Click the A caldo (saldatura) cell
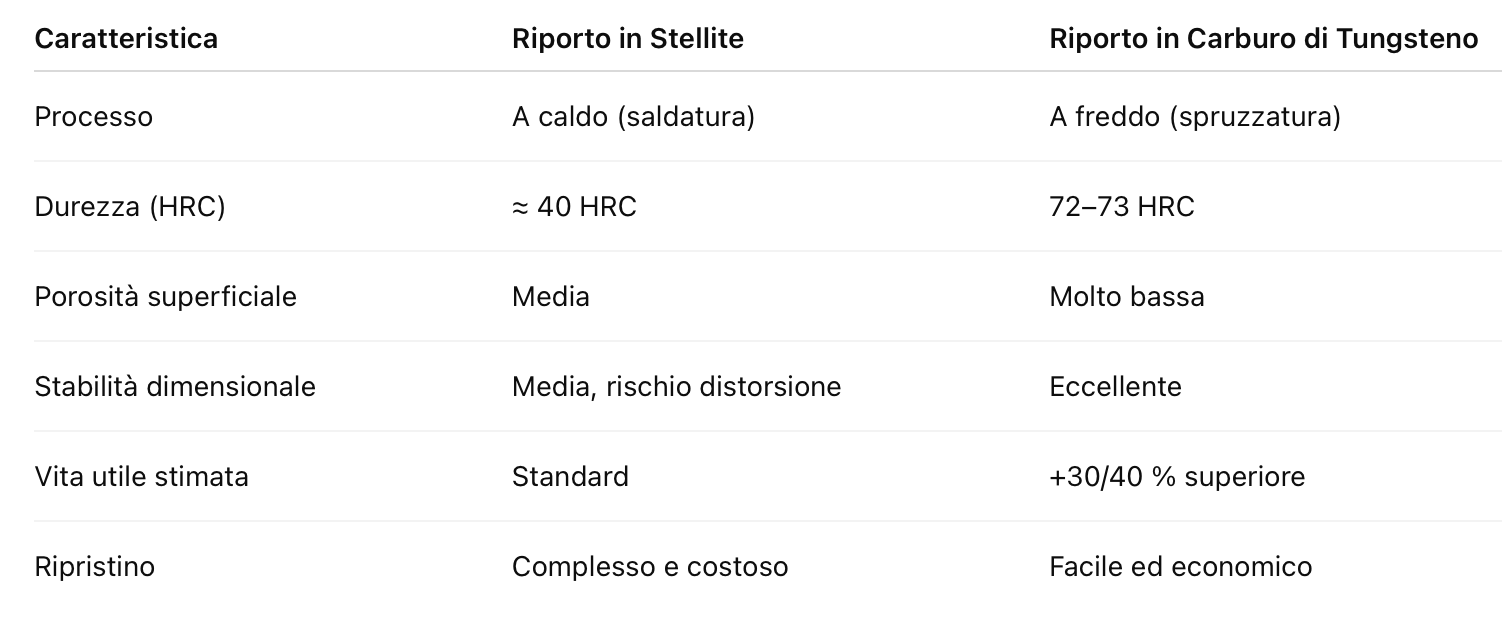Image resolution: width=1502 pixels, height=636 pixels. 633,117
